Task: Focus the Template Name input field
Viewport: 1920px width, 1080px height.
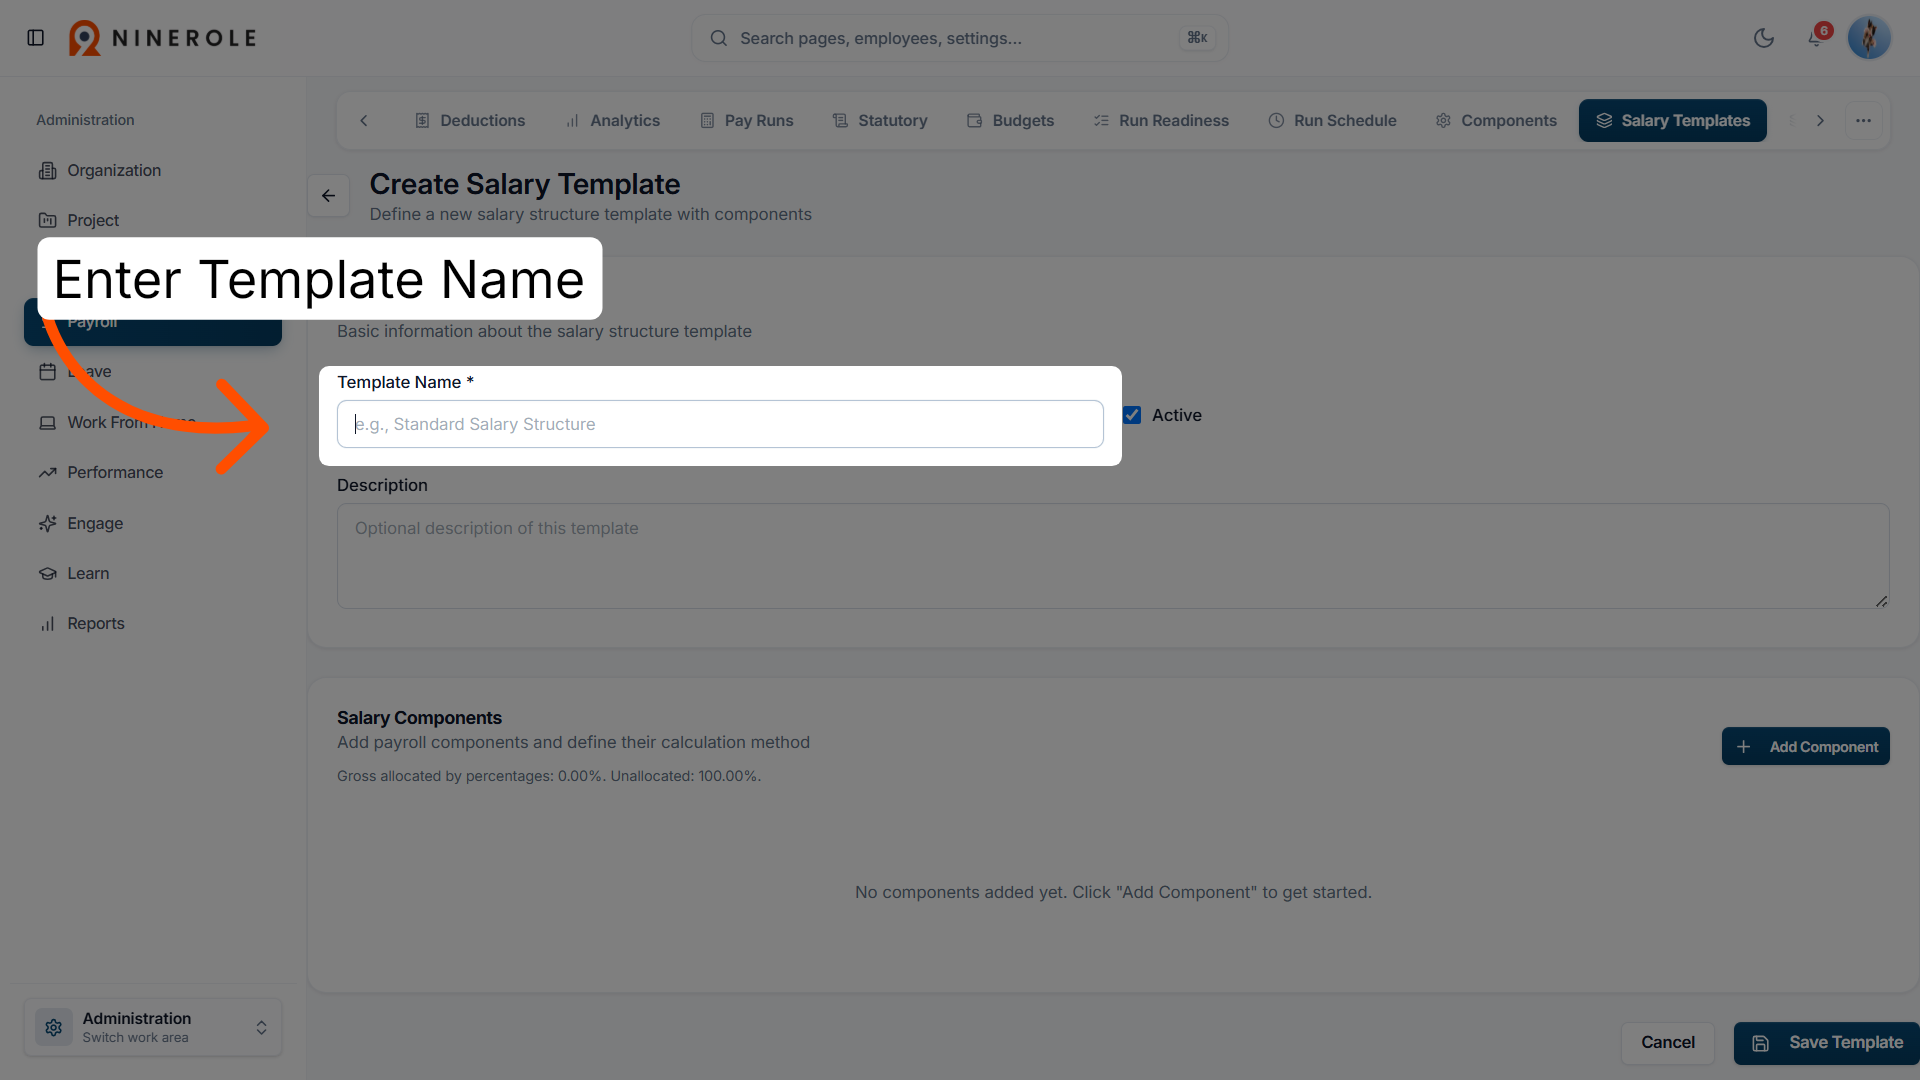Action: tap(720, 424)
